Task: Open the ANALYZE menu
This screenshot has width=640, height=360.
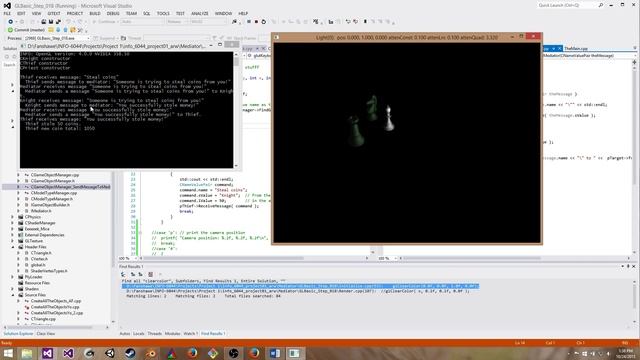Action: pyautogui.click(x=200, y=13)
